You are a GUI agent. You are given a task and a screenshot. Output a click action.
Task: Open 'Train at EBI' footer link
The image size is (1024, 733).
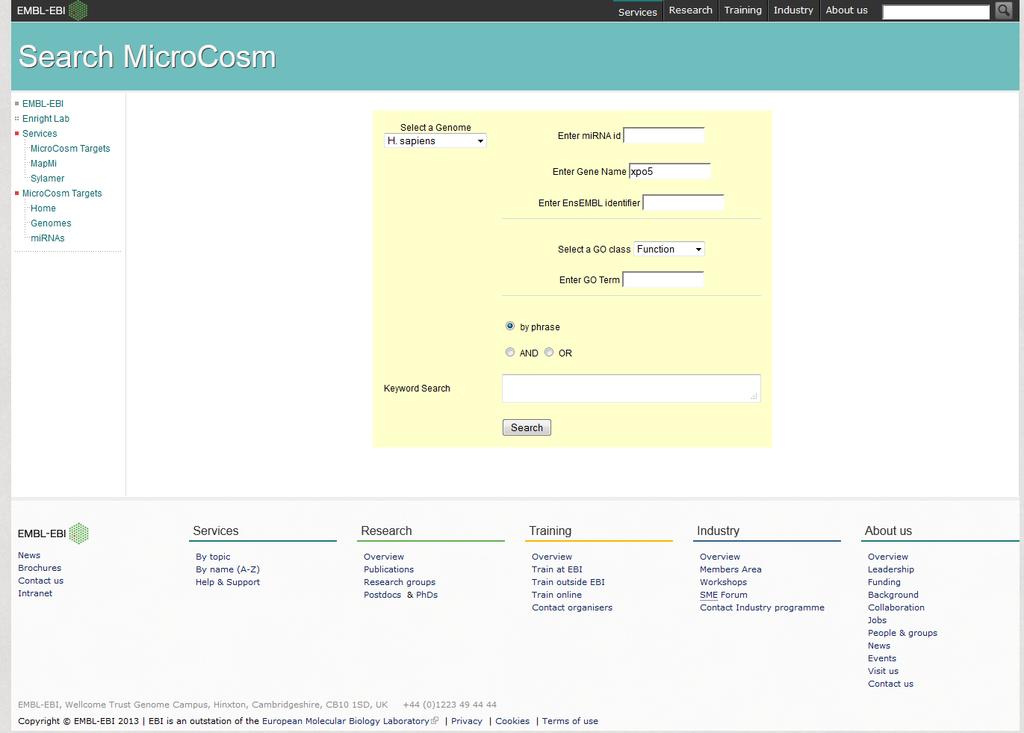pyautogui.click(x=556, y=569)
